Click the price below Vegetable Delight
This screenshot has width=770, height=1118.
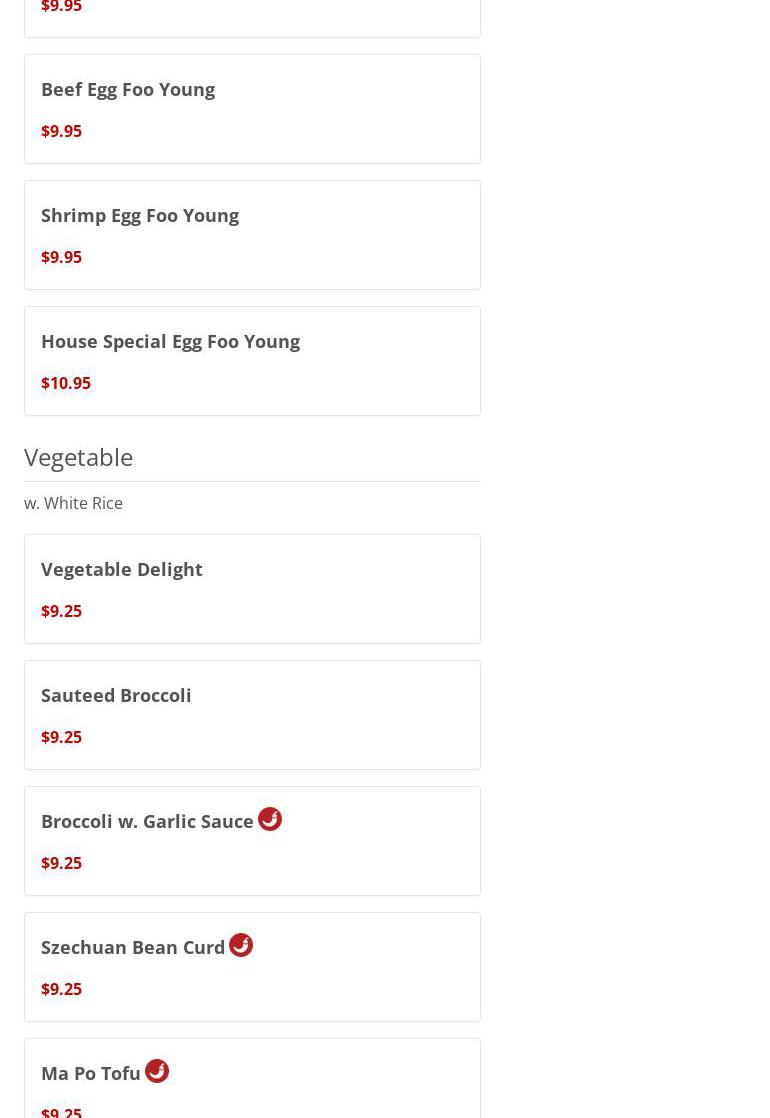(61, 611)
